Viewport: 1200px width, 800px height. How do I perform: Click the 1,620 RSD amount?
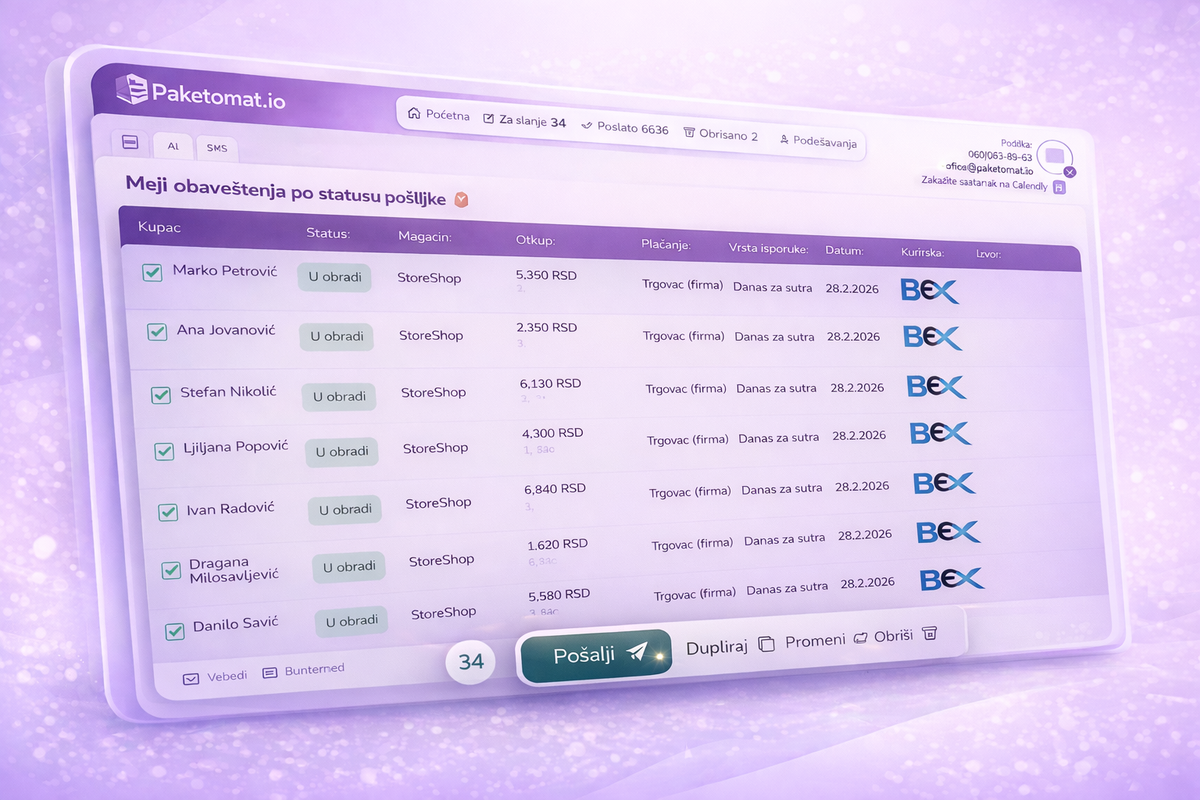[x=557, y=544]
